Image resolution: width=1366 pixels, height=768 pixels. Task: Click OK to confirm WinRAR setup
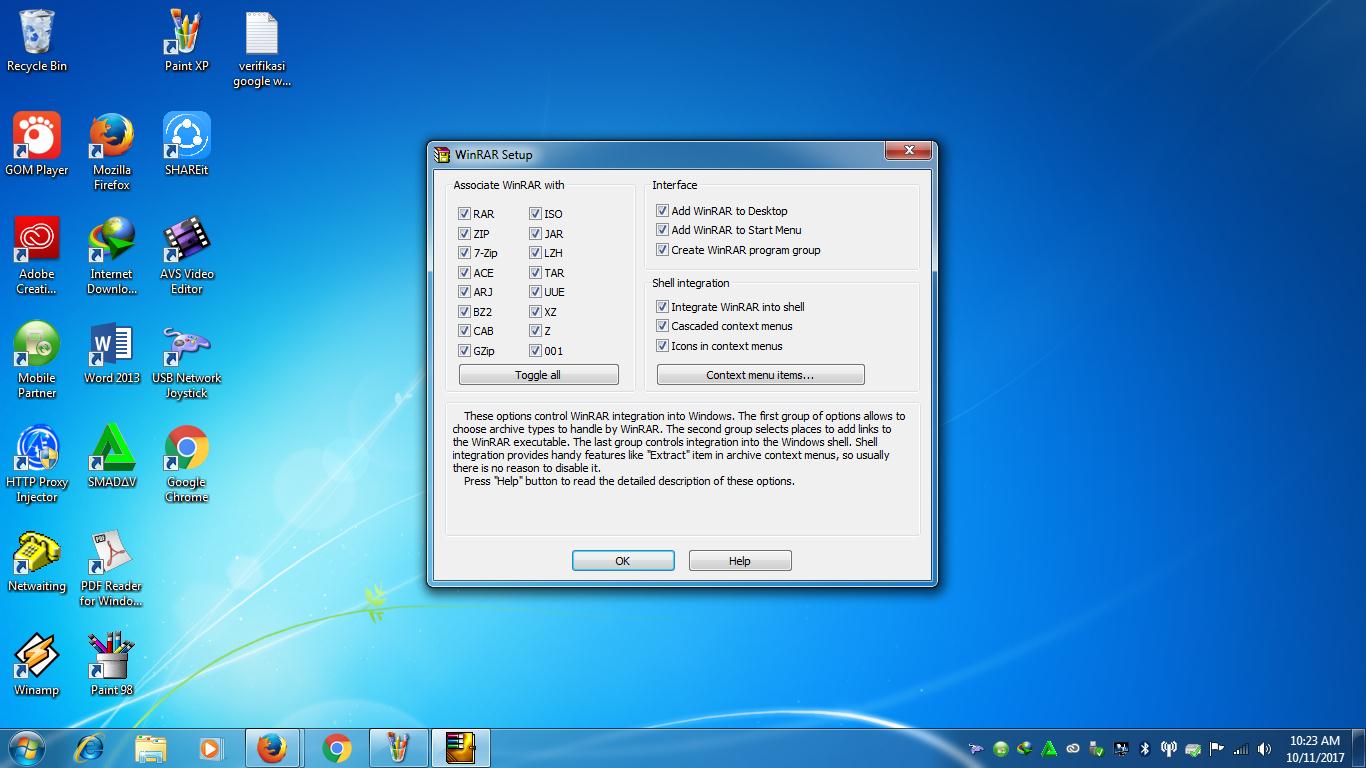[x=622, y=560]
